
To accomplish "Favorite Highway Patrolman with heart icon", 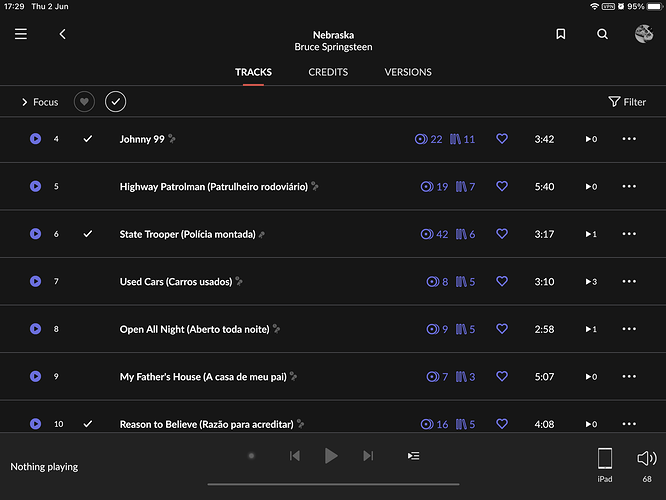I will pyautogui.click(x=502, y=186).
